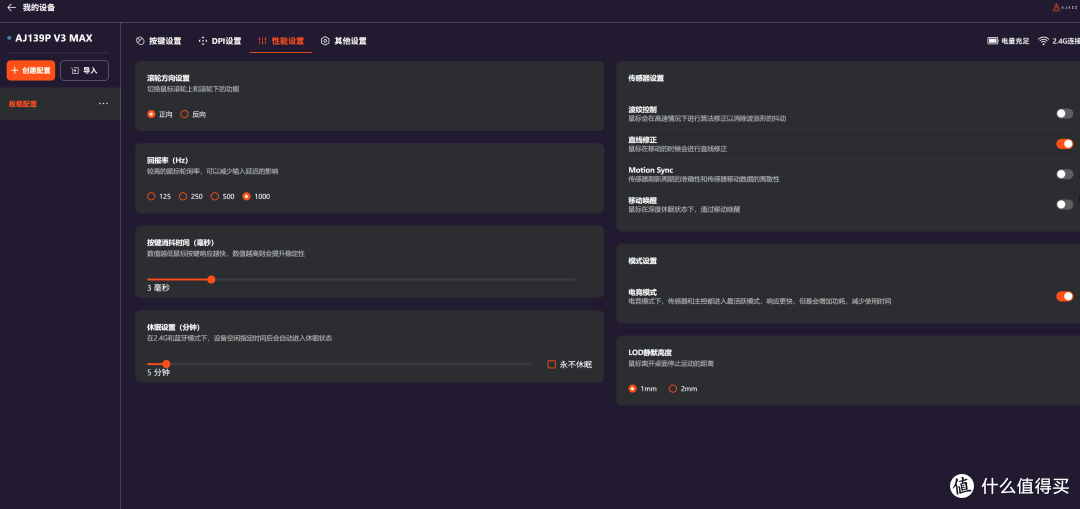Disable the 直线修正 switch

click(1064, 144)
